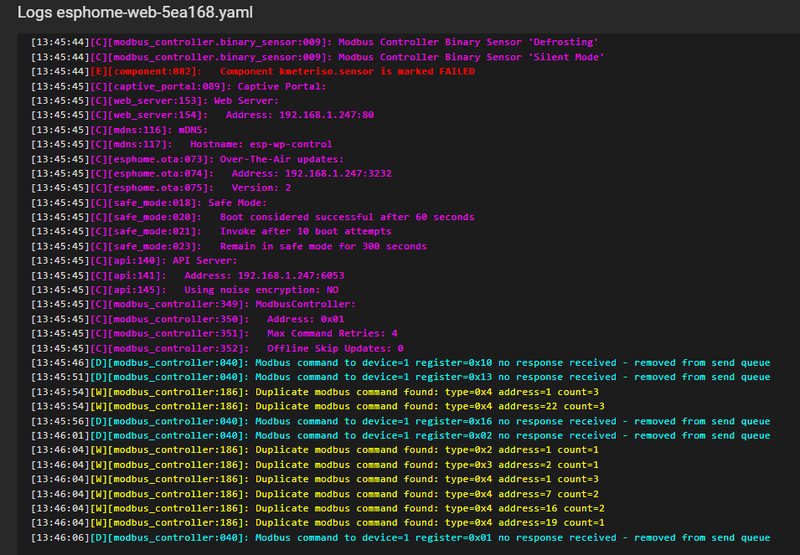
Task: Click the register=0x10 no response log line
Action: (x=400, y=363)
